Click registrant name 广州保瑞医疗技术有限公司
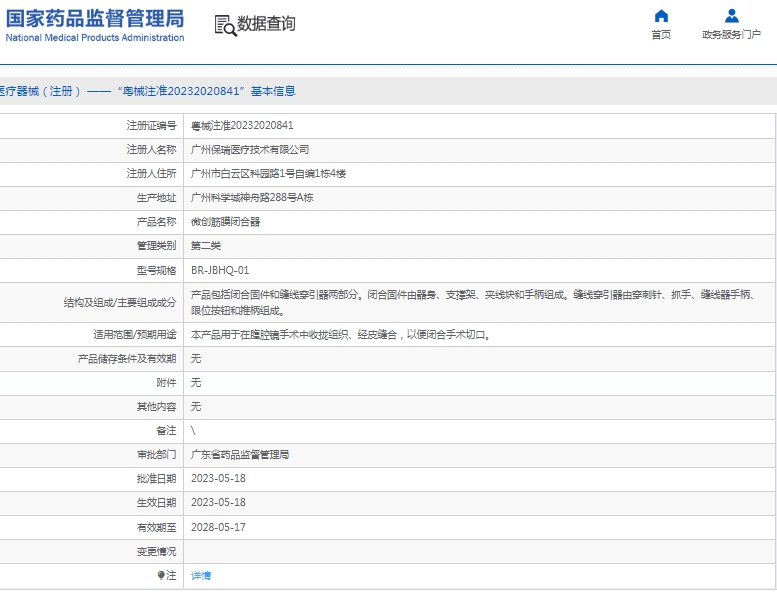This screenshot has width=777, height=598. click(x=250, y=150)
